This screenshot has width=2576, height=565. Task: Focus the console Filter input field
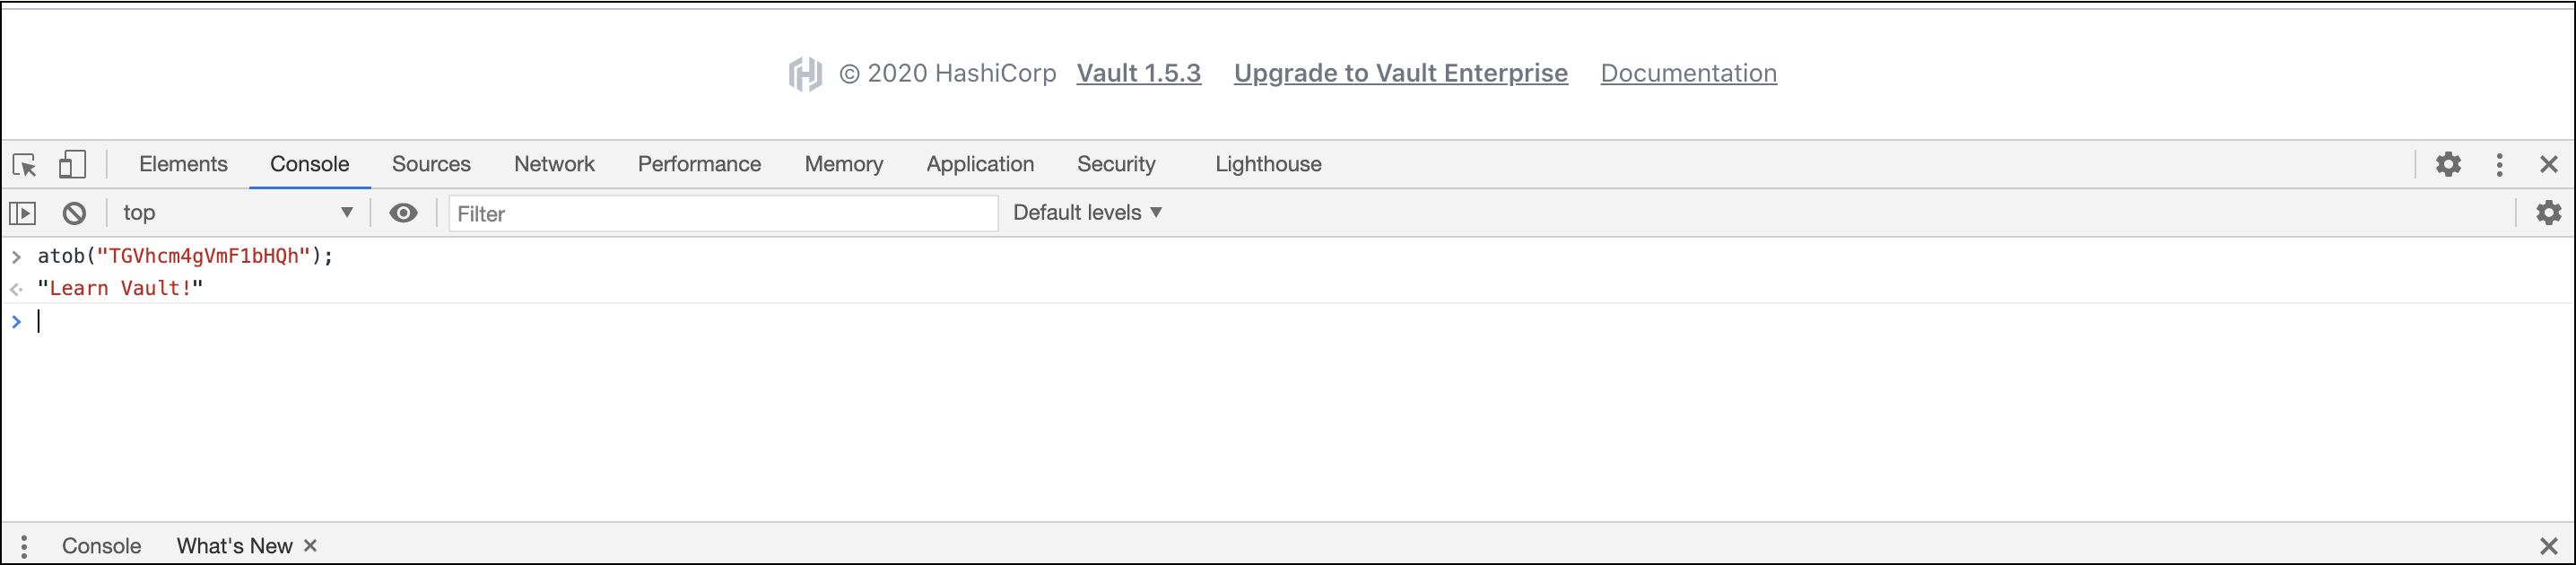723,214
